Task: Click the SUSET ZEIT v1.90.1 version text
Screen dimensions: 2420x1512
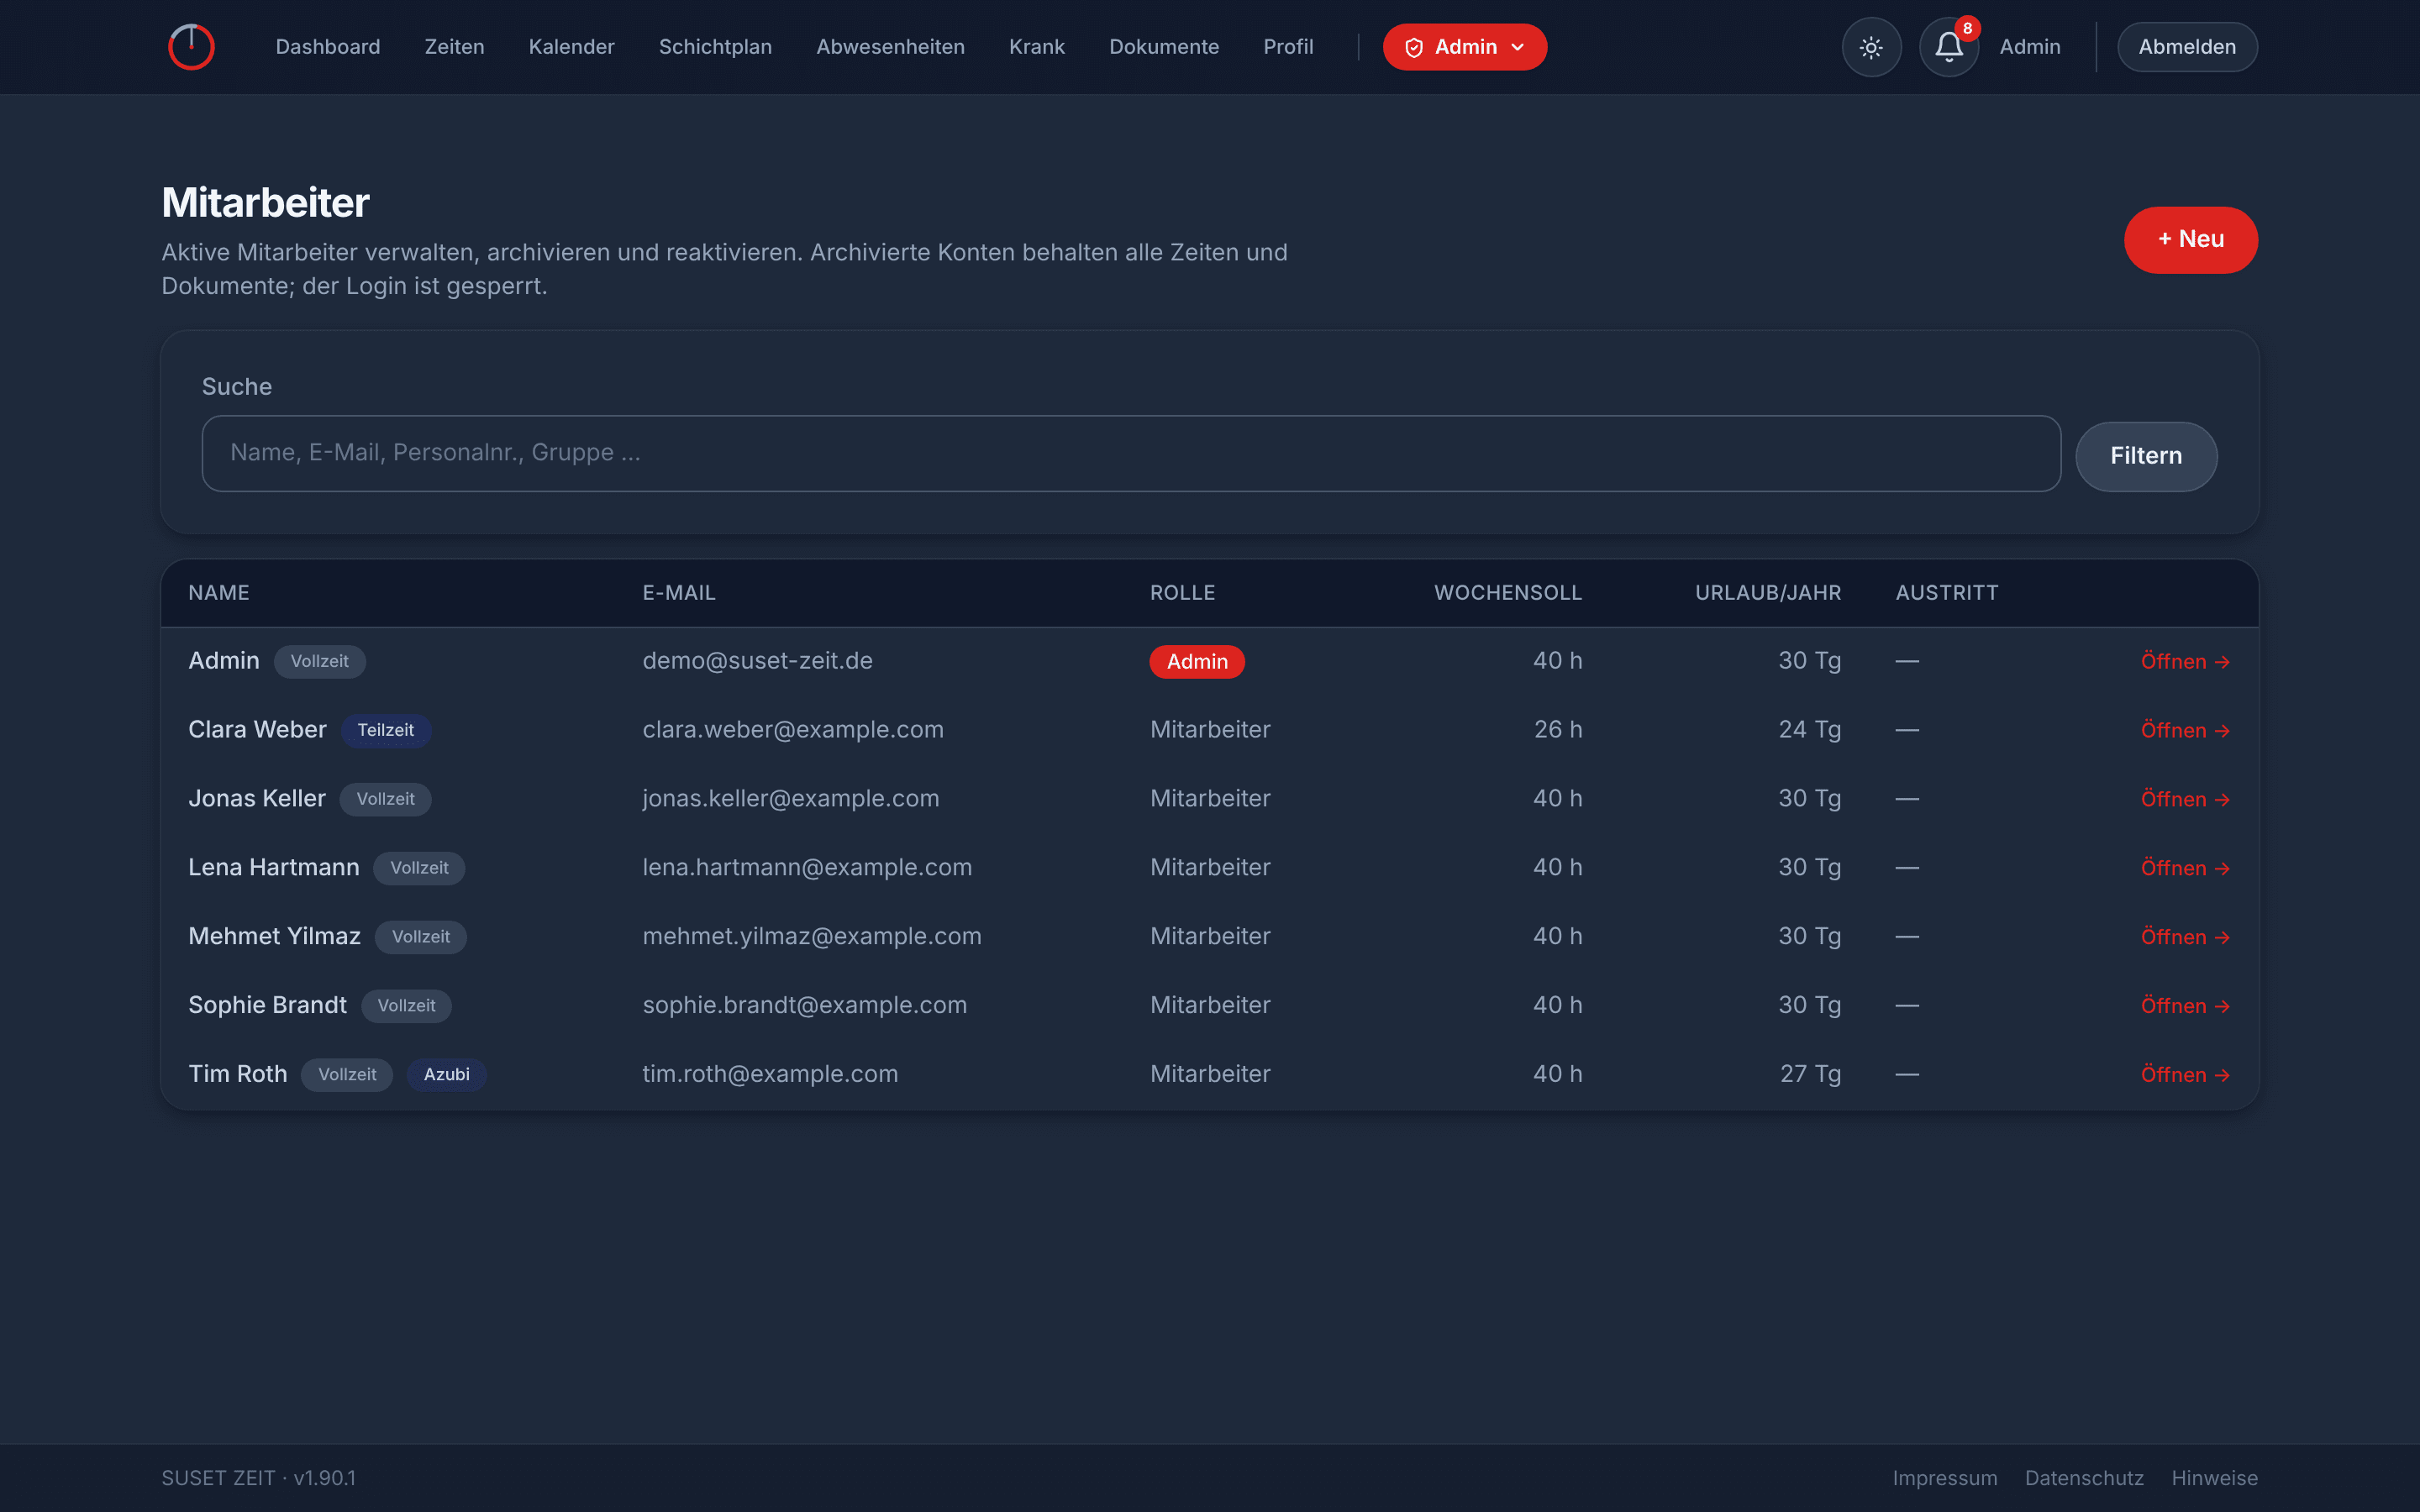Action: (x=258, y=1478)
